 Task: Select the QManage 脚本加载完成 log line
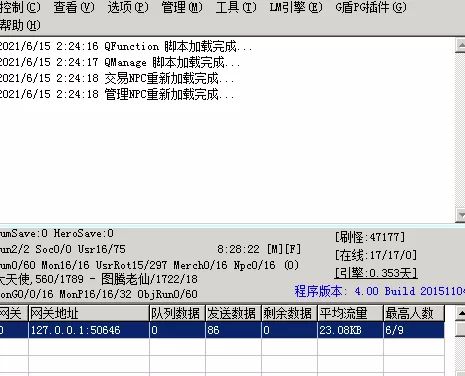tap(119, 62)
